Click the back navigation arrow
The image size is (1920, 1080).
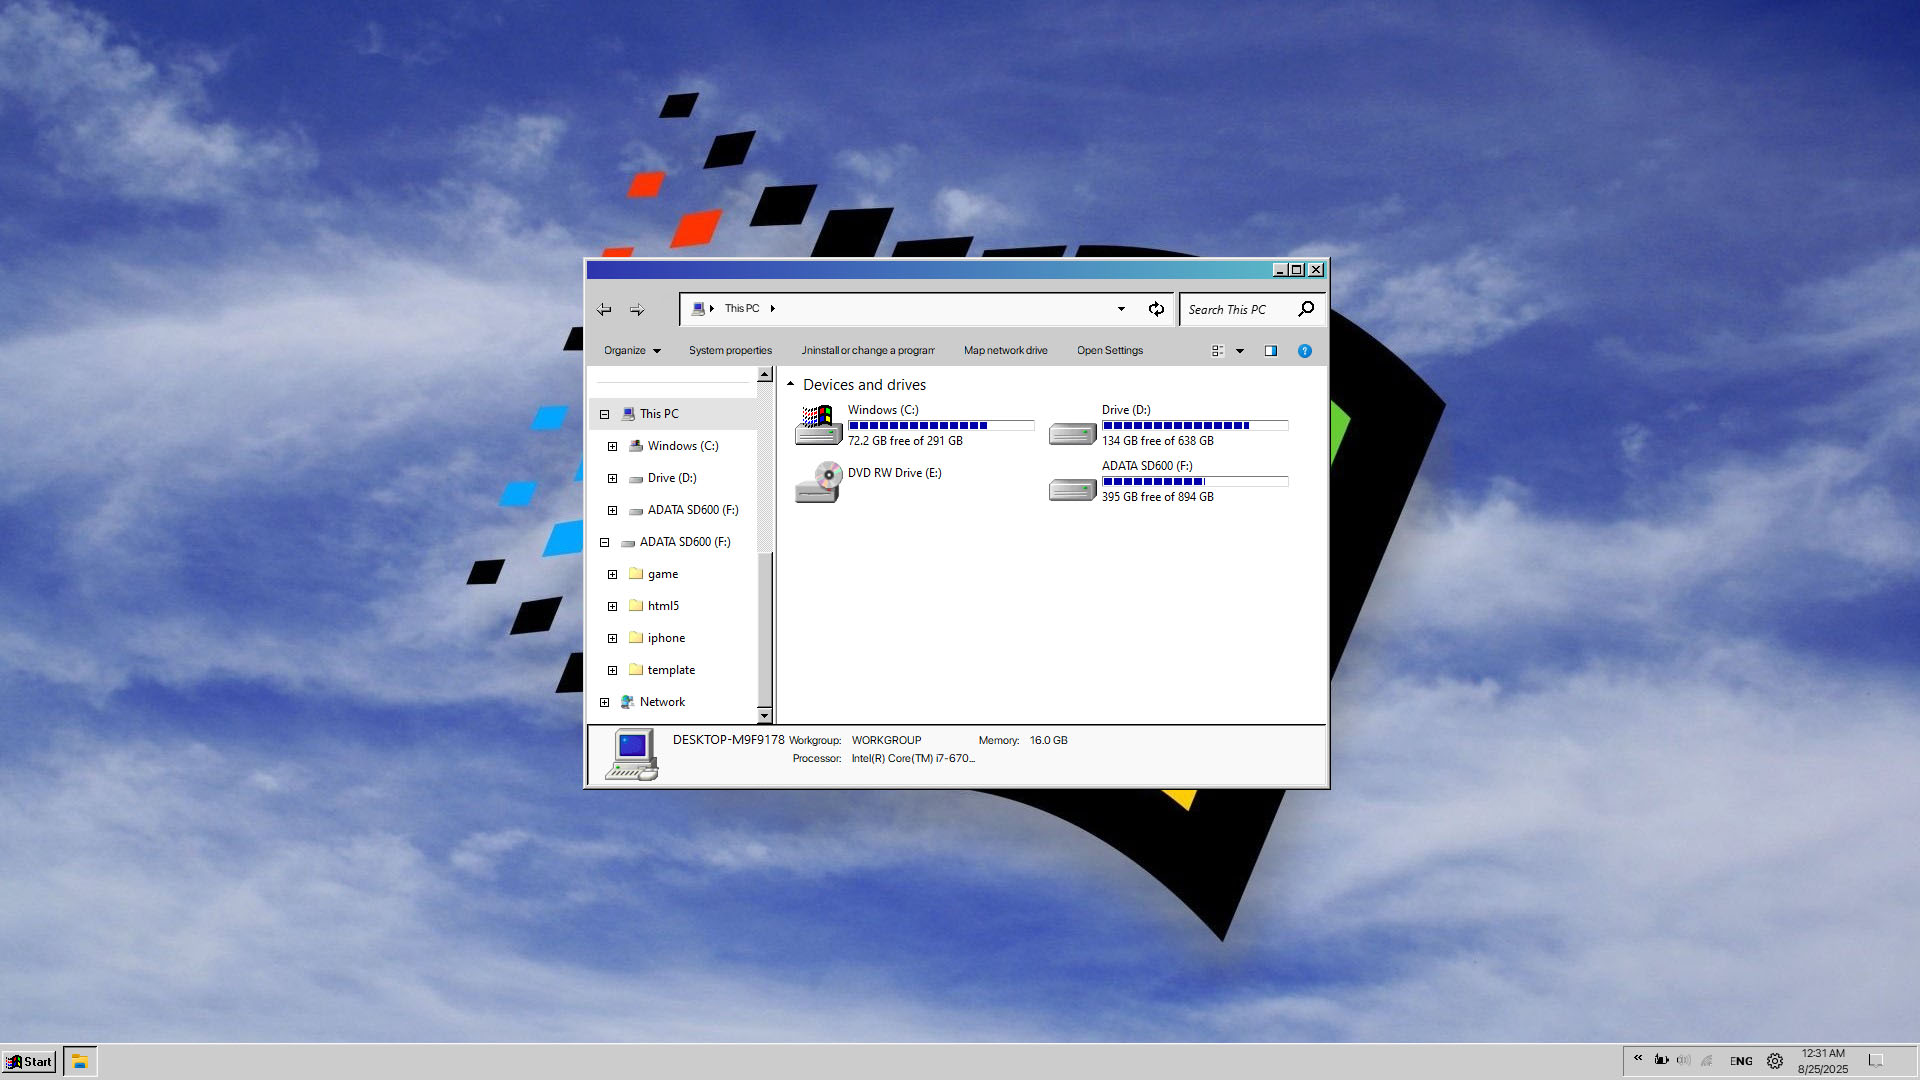tap(604, 310)
